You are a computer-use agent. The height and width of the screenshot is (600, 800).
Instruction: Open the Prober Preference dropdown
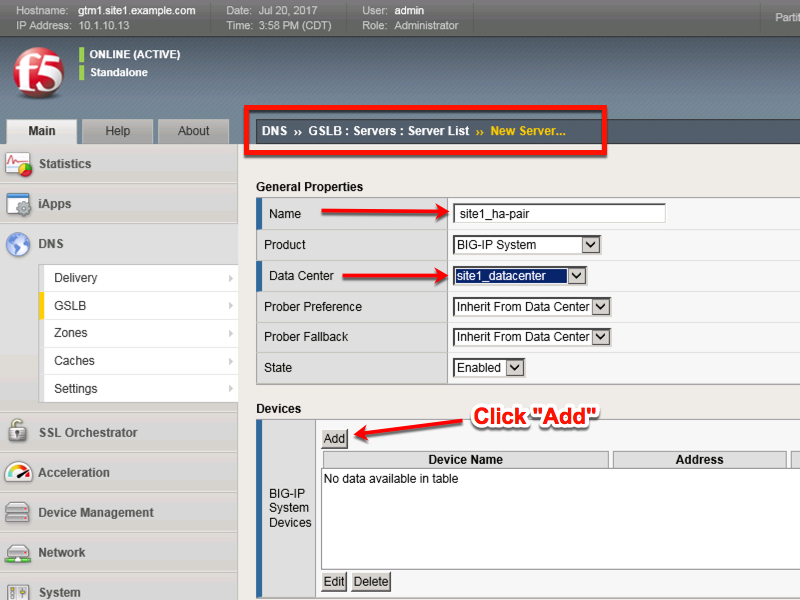(x=532, y=307)
